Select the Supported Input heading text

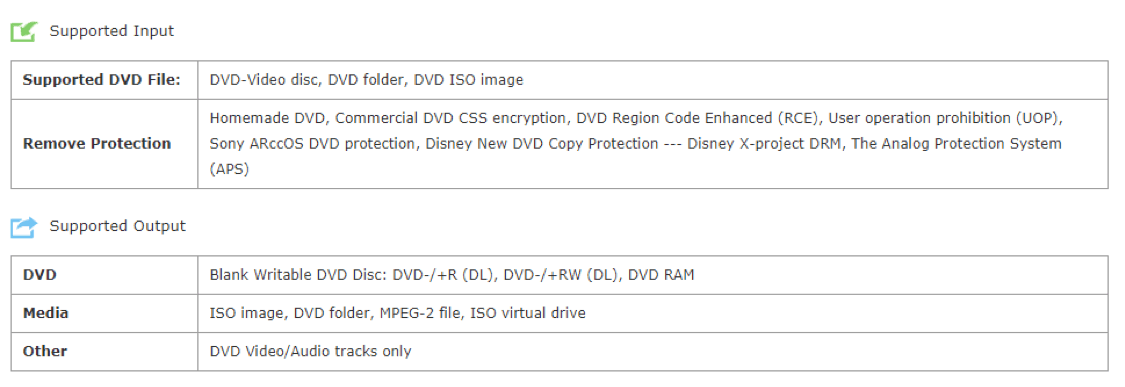[112, 31]
